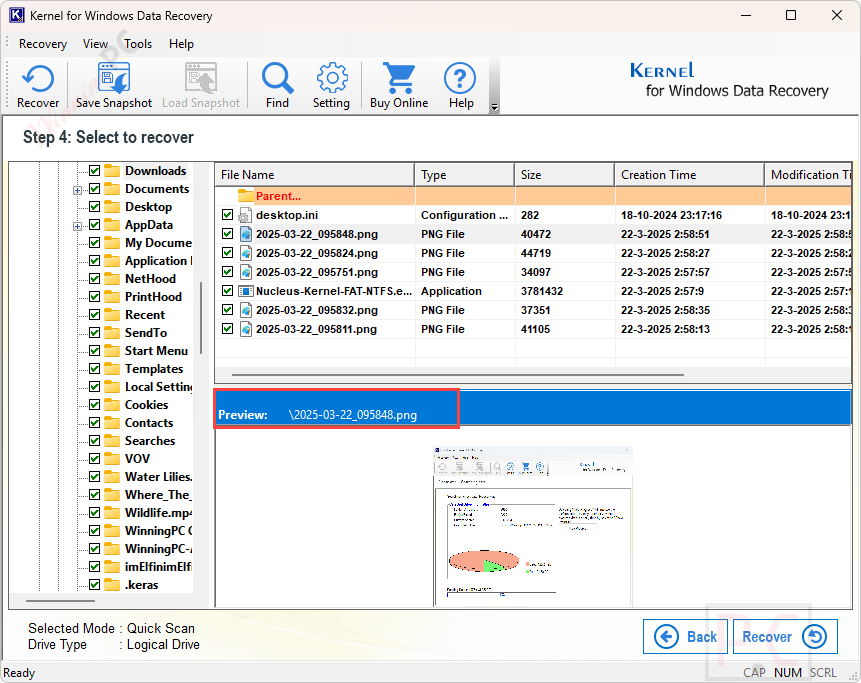Click the Modification Time column header
Screen dimensions: 861x683
808,175
